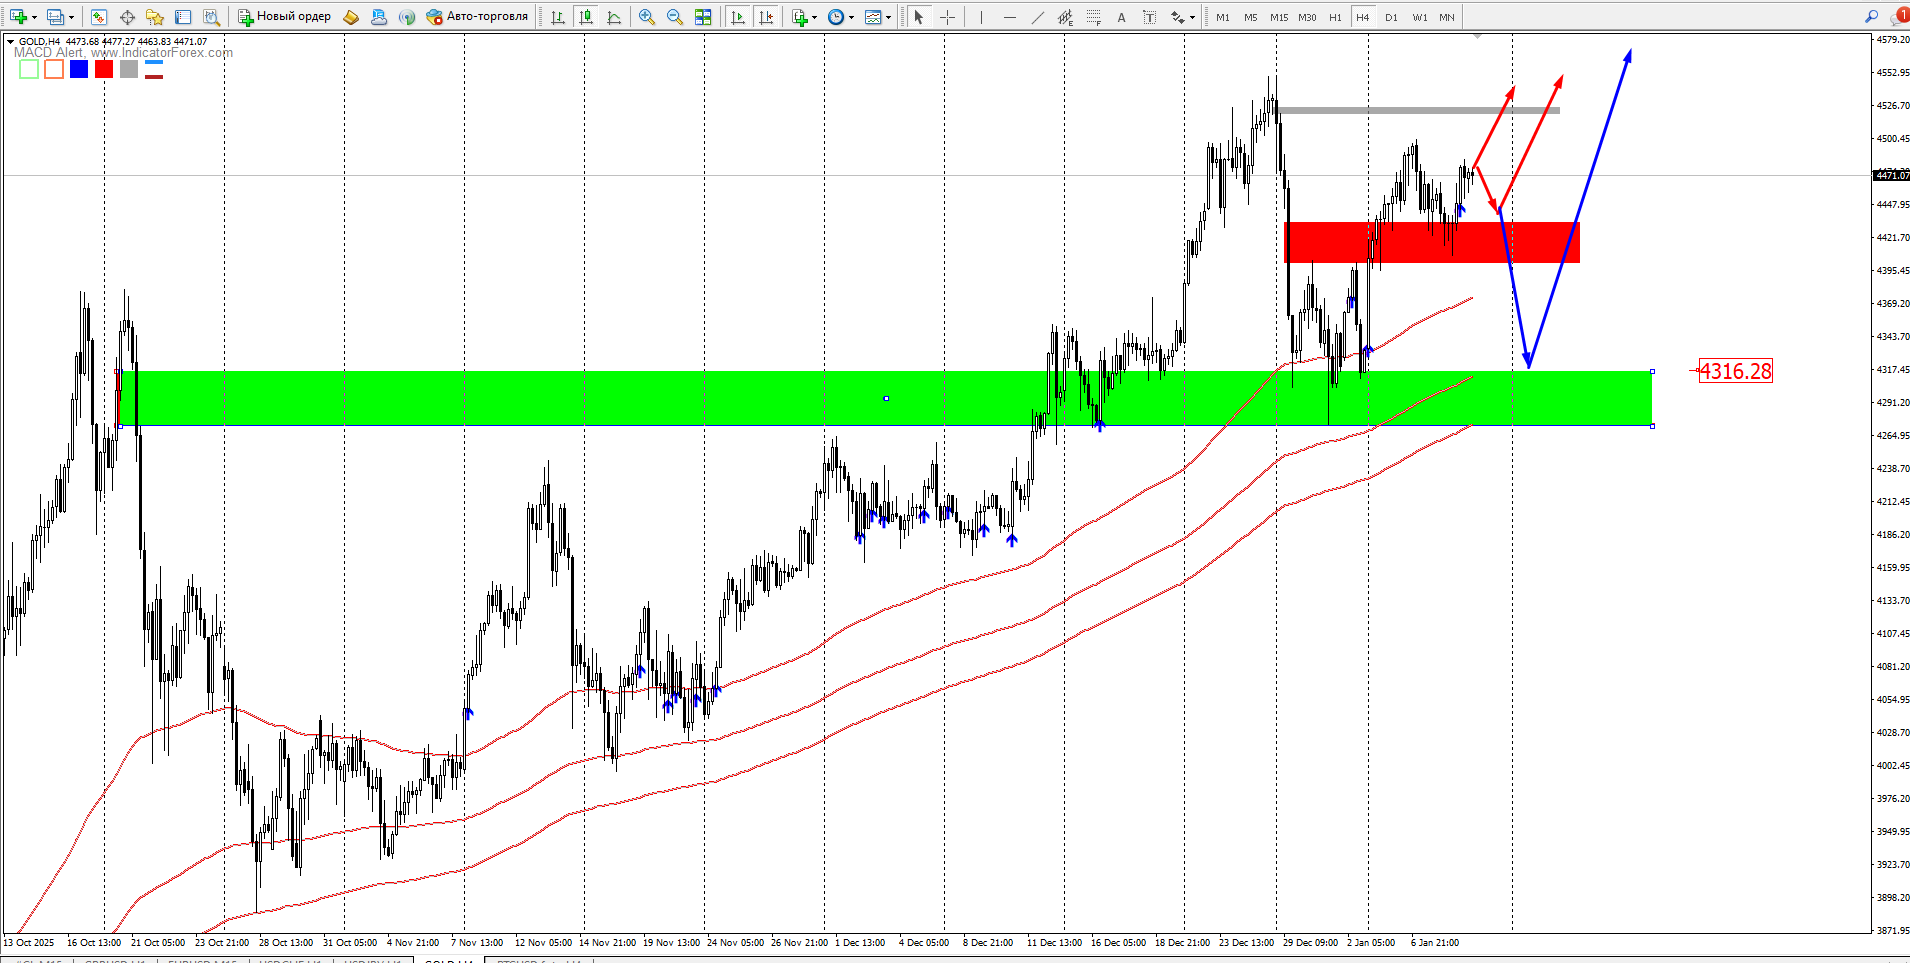Select the gray square chart object
This screenshot has height=963, width=1910.
pos(129,69)
